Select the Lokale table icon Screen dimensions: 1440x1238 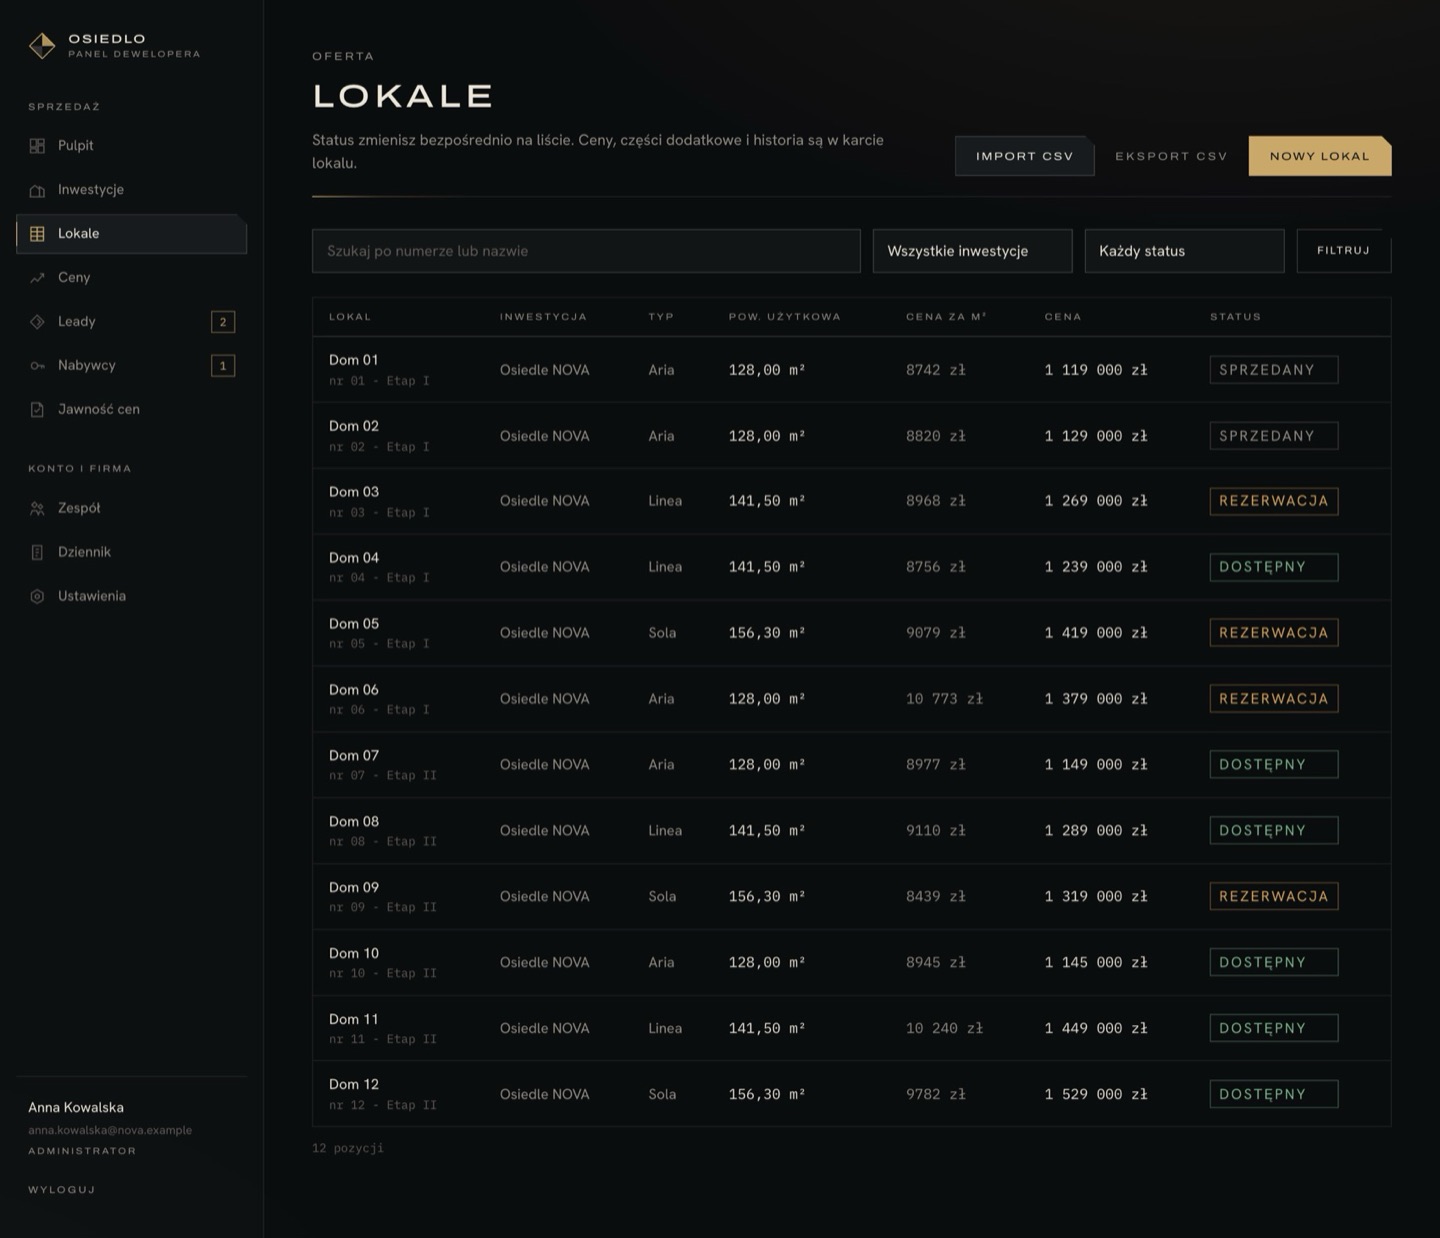[x=37, y=234]
